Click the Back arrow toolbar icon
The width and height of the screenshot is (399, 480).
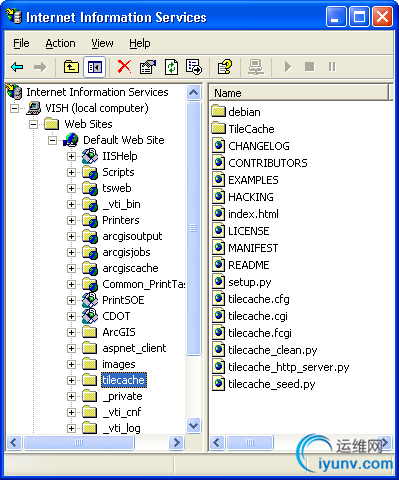click(x=17, y=67)
